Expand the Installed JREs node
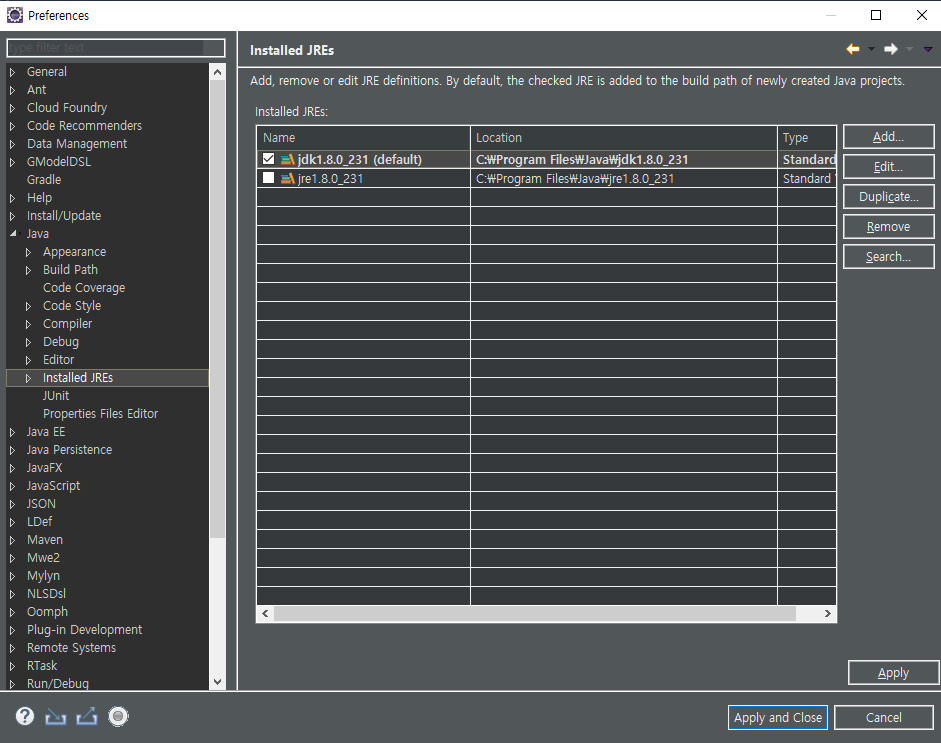This screenshot has width=941, height=743. tap(28, 378)
